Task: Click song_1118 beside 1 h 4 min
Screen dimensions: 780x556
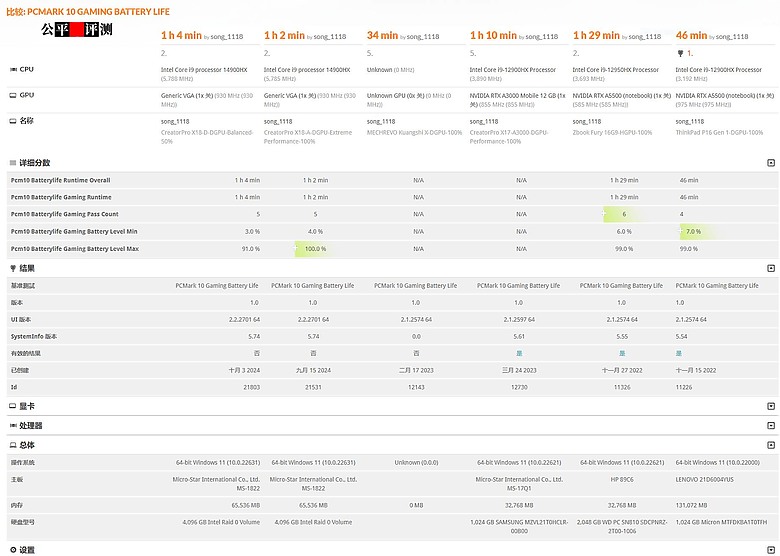Action: (x=227, y=37)
